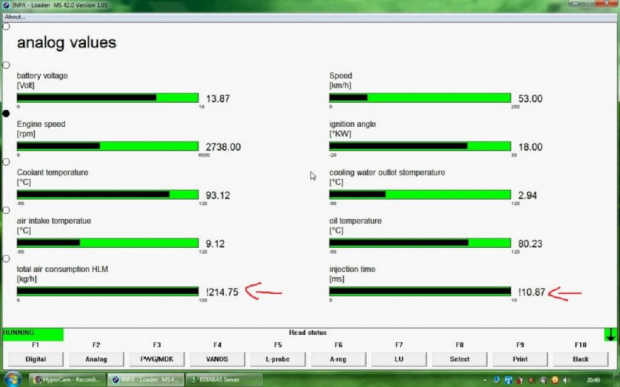This screenshot has height=387, width=620.
Task: Click the Print F9 button
Action: [520, 359]
